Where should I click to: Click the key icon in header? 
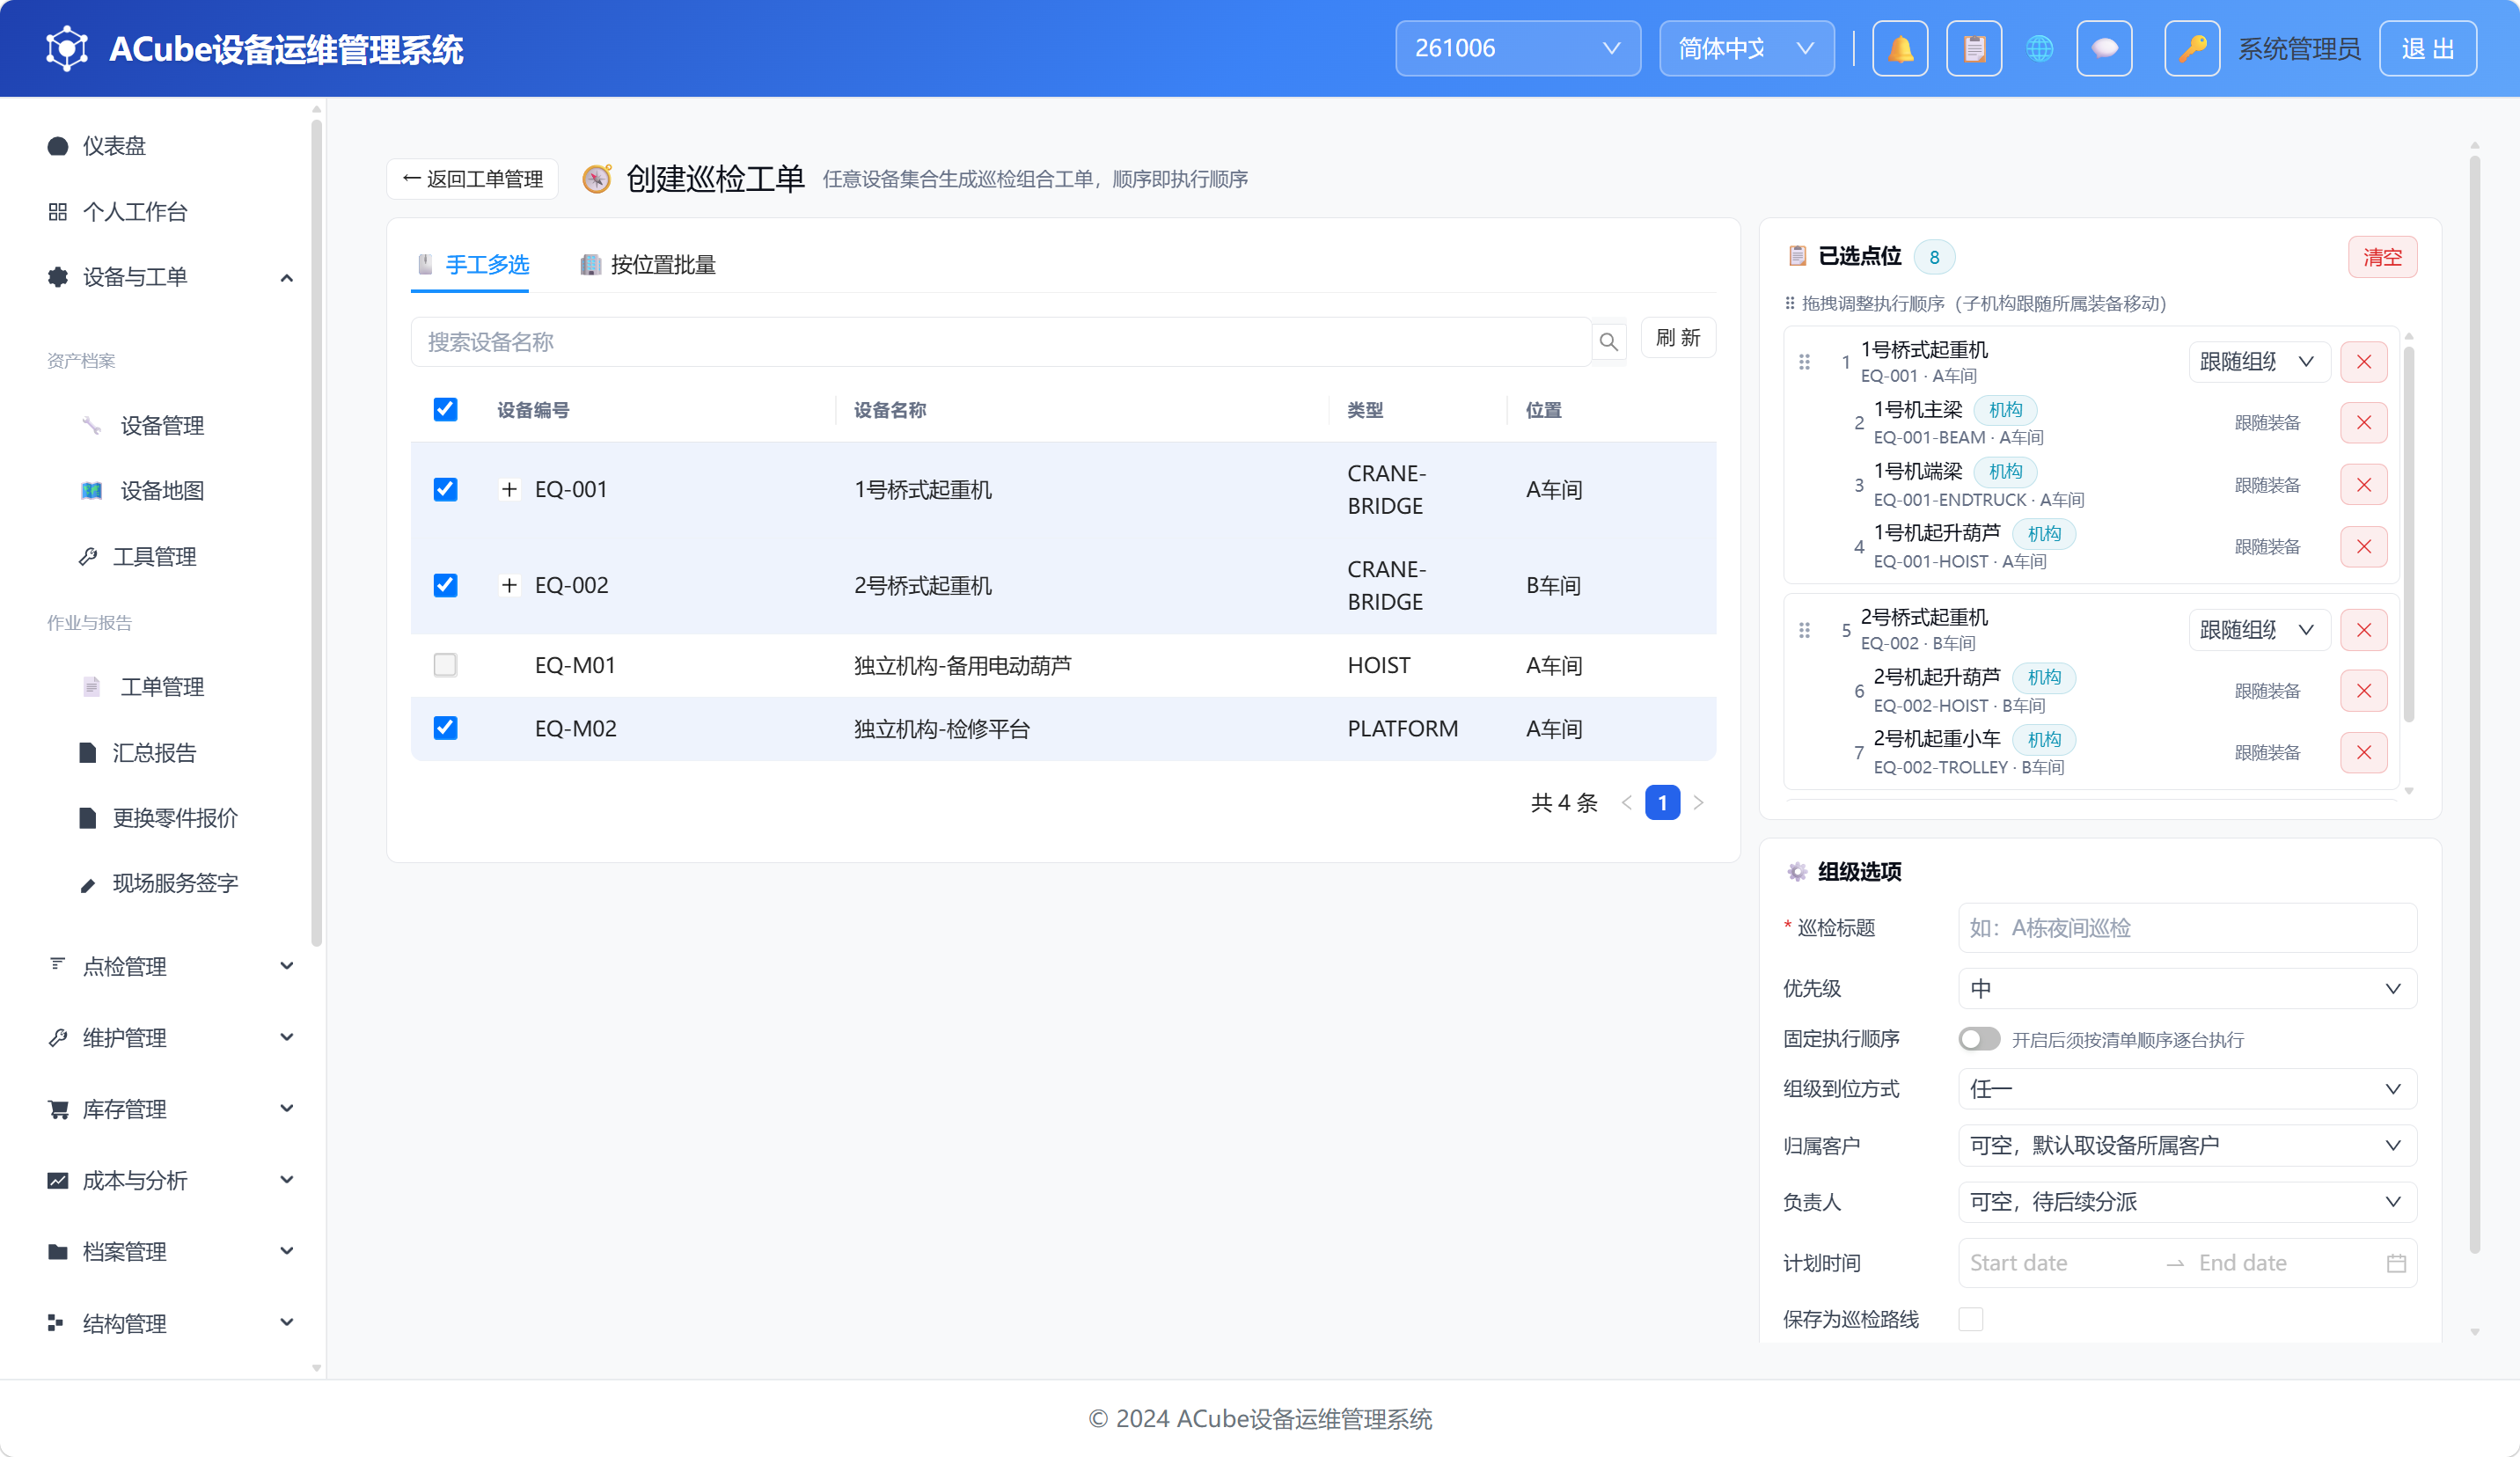(x=2192, y=48)
